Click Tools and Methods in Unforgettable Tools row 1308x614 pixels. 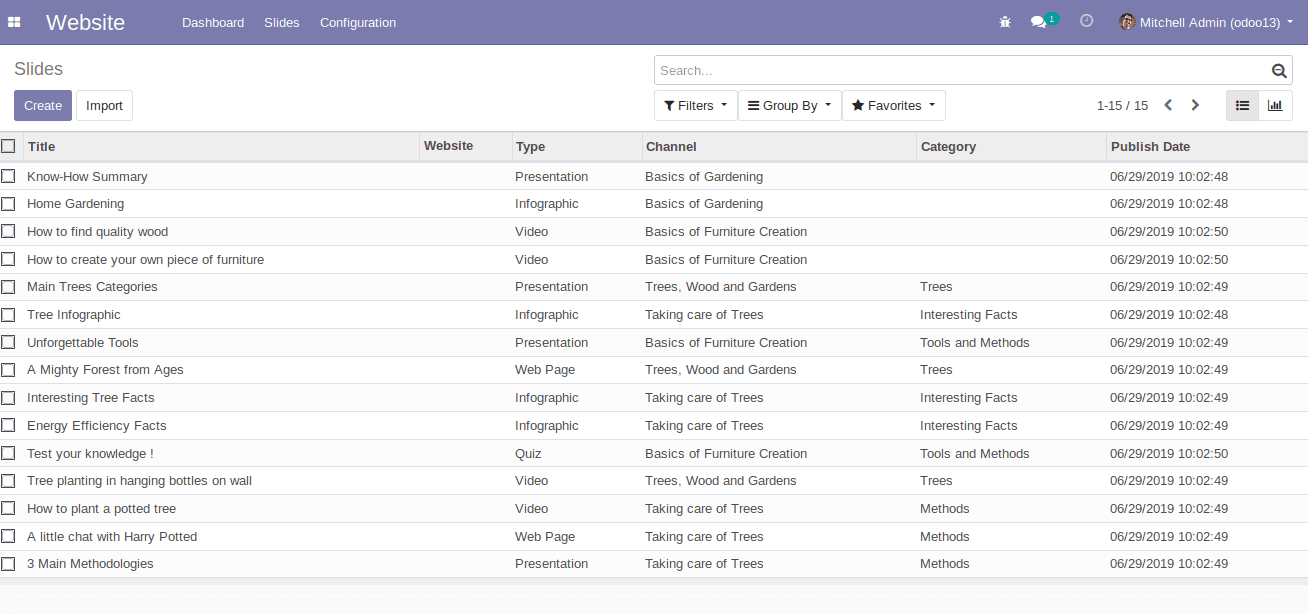coord(975,343)
